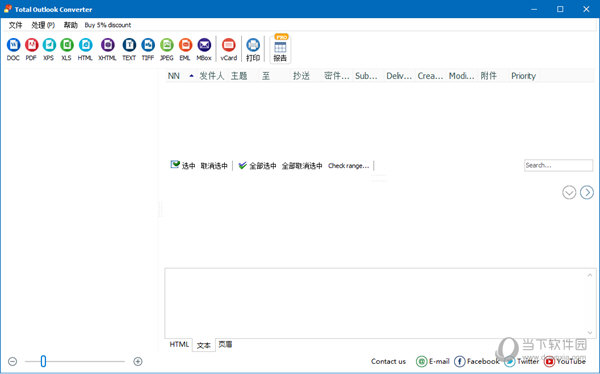
Task: Open the 处理 (P) menu
Action: click(x=43, y=25)
